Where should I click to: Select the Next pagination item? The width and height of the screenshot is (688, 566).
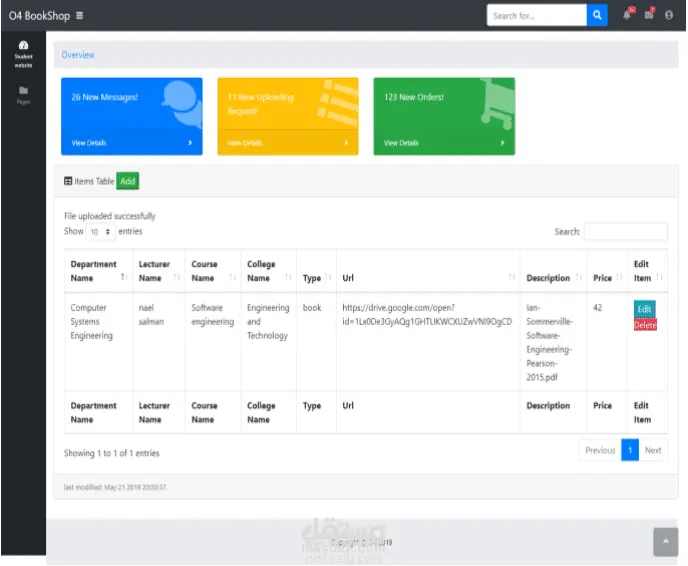653,450
